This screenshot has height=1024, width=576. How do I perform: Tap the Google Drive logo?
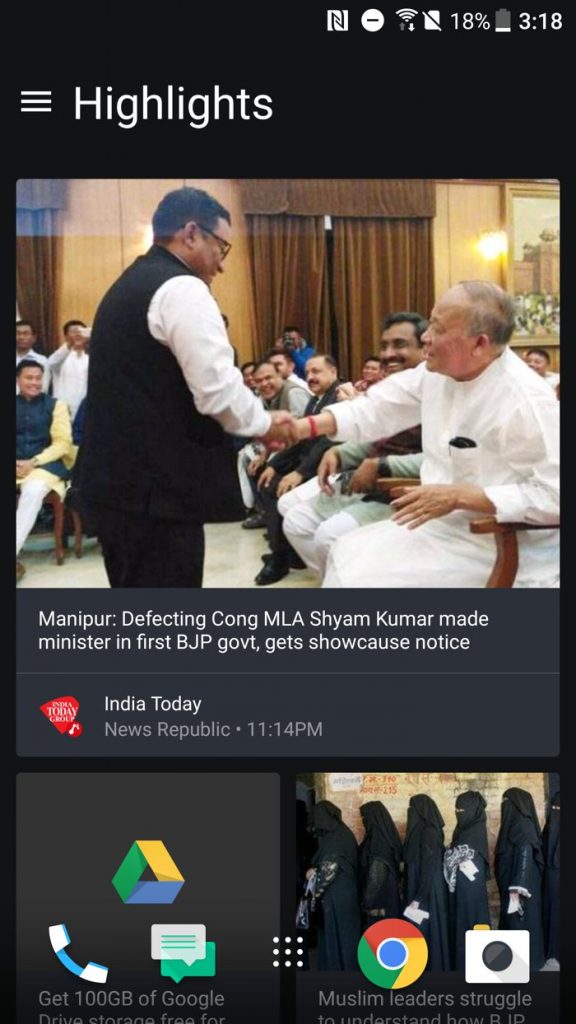click(x=148, y=872)
